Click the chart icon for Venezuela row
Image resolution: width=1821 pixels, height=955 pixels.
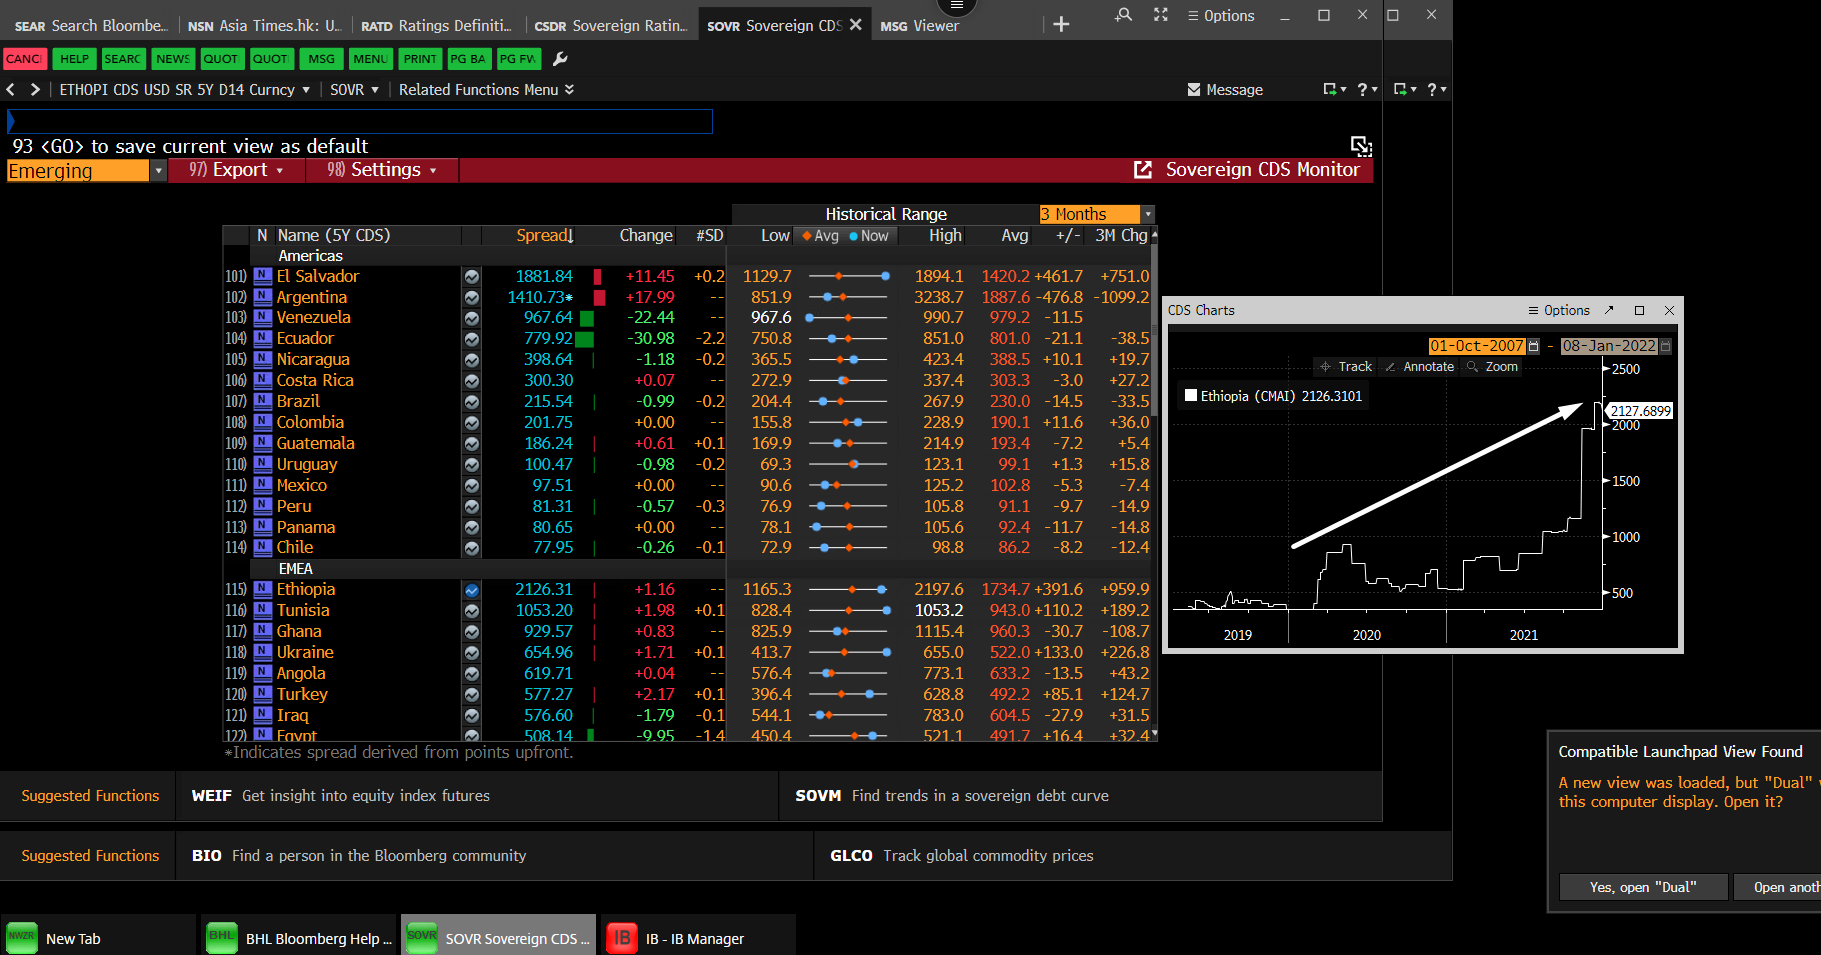[472, 318]
